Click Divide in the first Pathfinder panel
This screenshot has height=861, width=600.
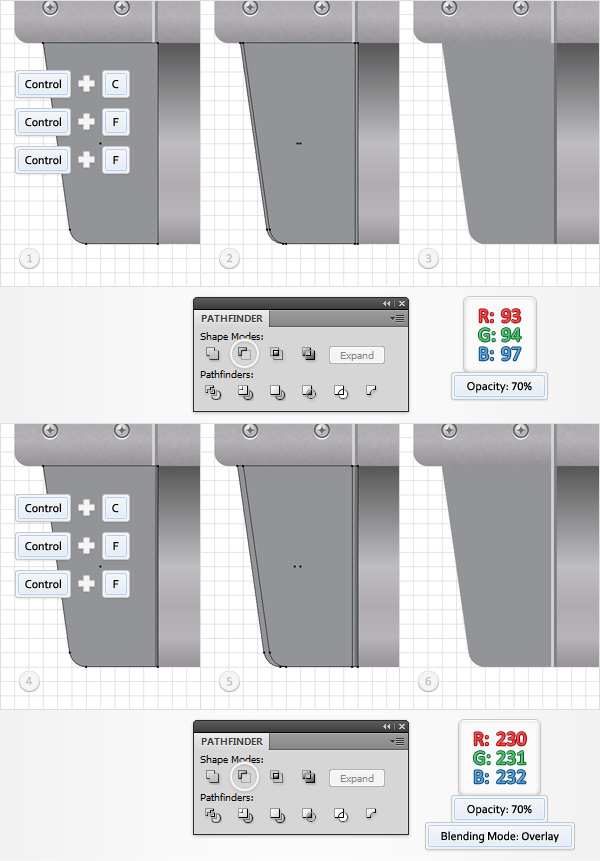point(212,392)
